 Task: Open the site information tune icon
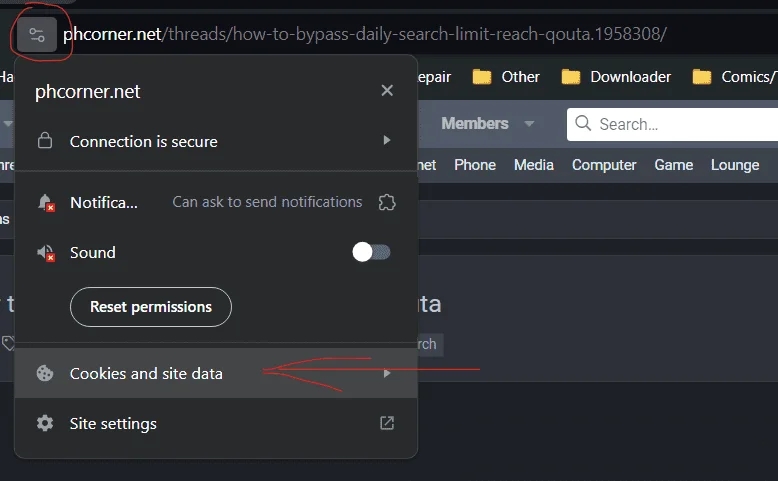point(37,35)
